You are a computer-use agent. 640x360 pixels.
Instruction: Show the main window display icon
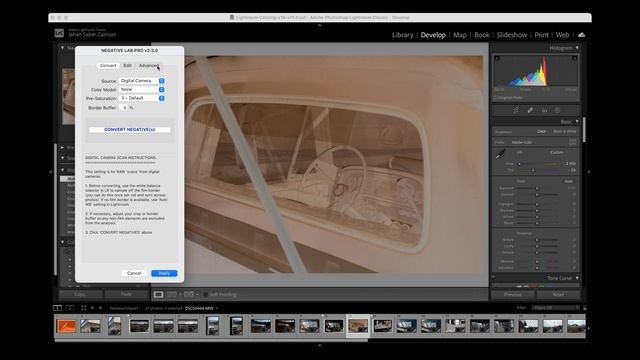pyautogui.click(x=58, y=308)
